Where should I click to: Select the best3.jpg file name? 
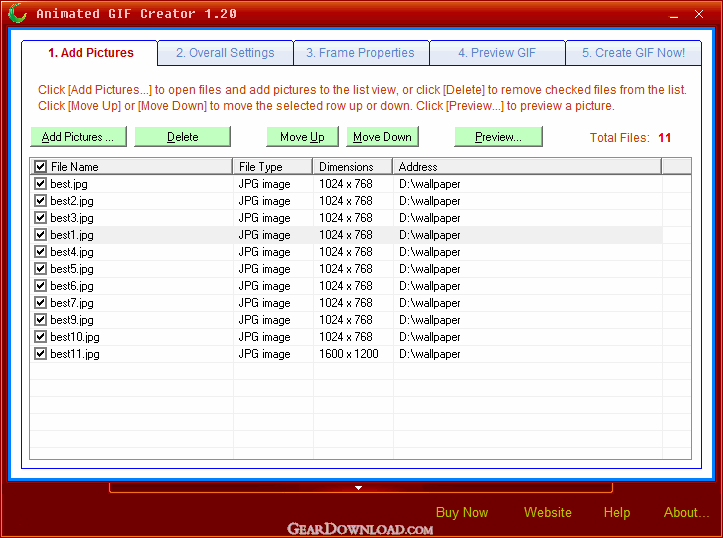point(72,218)
